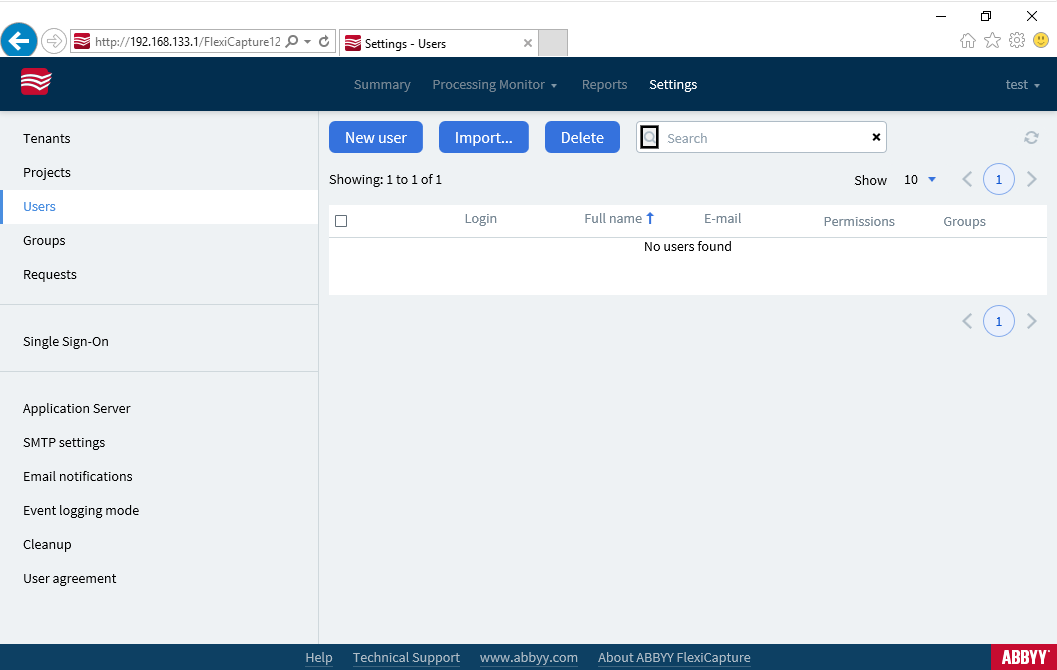Go to next page using top pagination arrow
Image resolution: width=1057 pixels, height=670 pixels.
click(1031, 179)
